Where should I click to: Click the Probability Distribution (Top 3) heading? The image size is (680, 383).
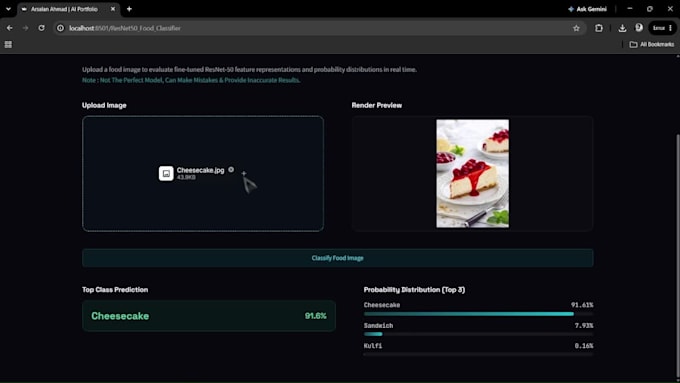pyautogui.click(x=414, y=290)
